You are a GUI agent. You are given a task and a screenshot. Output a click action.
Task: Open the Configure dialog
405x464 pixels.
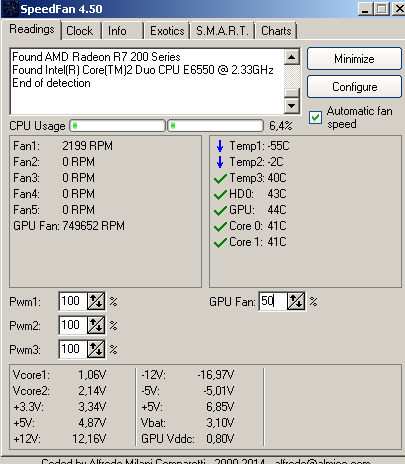[354, 87]
